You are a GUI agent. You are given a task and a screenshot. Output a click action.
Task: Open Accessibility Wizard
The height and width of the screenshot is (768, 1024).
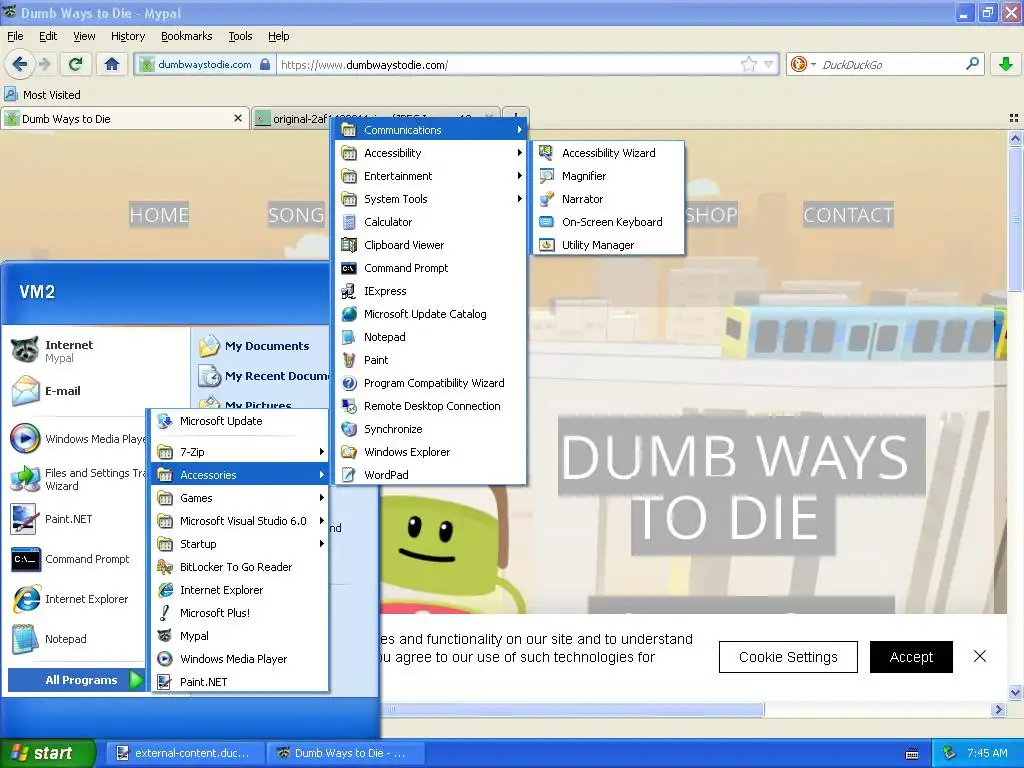609,153
